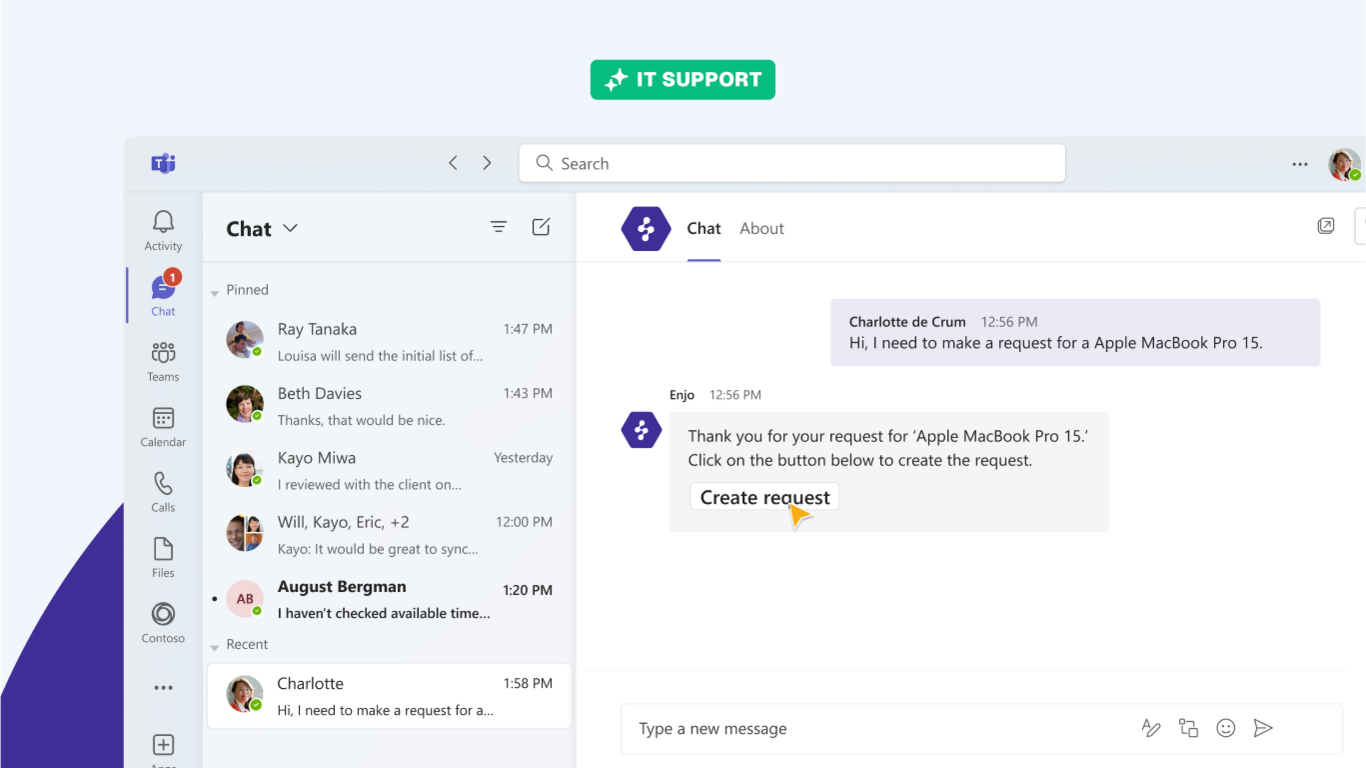Expand the Chat title dropdown chevron
This screenshot has height=768, width=1366.
click(290, 228)
